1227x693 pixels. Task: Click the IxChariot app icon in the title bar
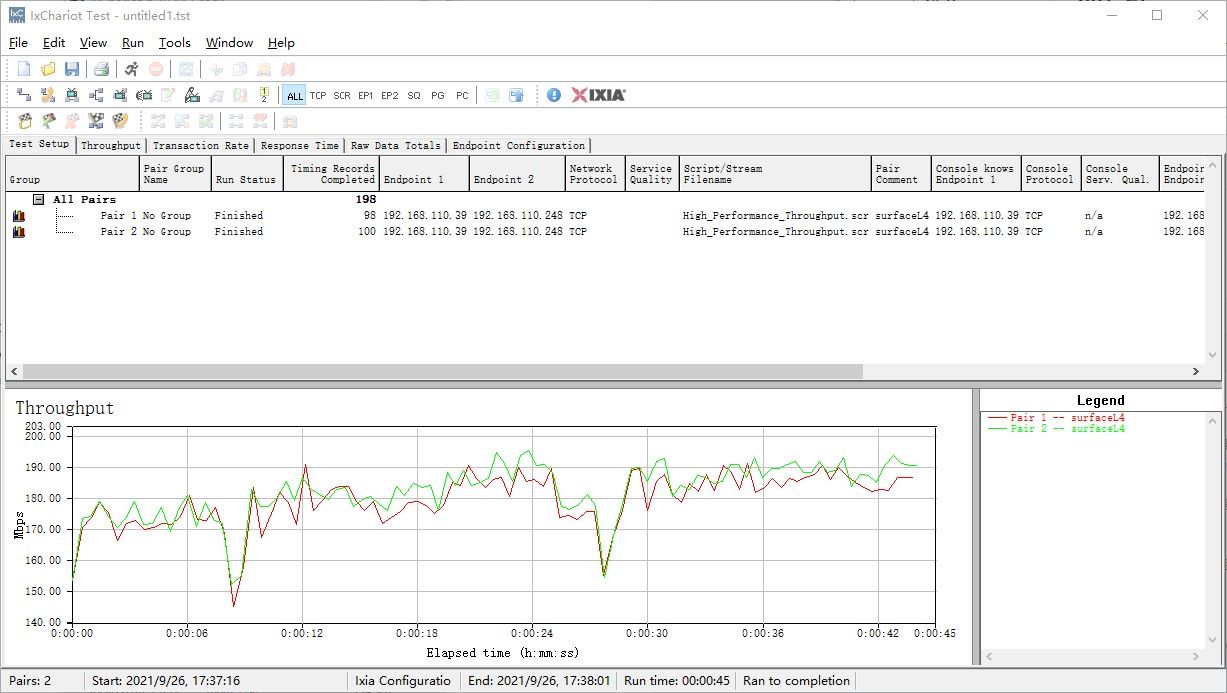(x=16, y=15)
